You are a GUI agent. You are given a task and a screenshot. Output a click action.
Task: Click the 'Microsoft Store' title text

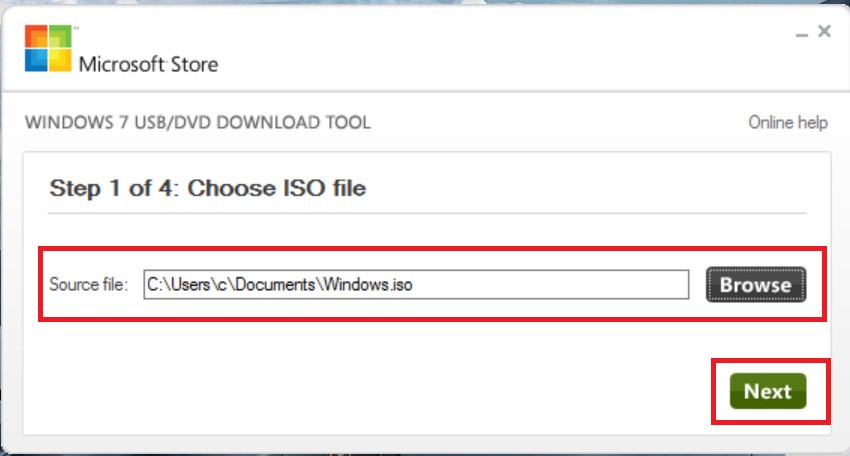(x=149, y=65)
